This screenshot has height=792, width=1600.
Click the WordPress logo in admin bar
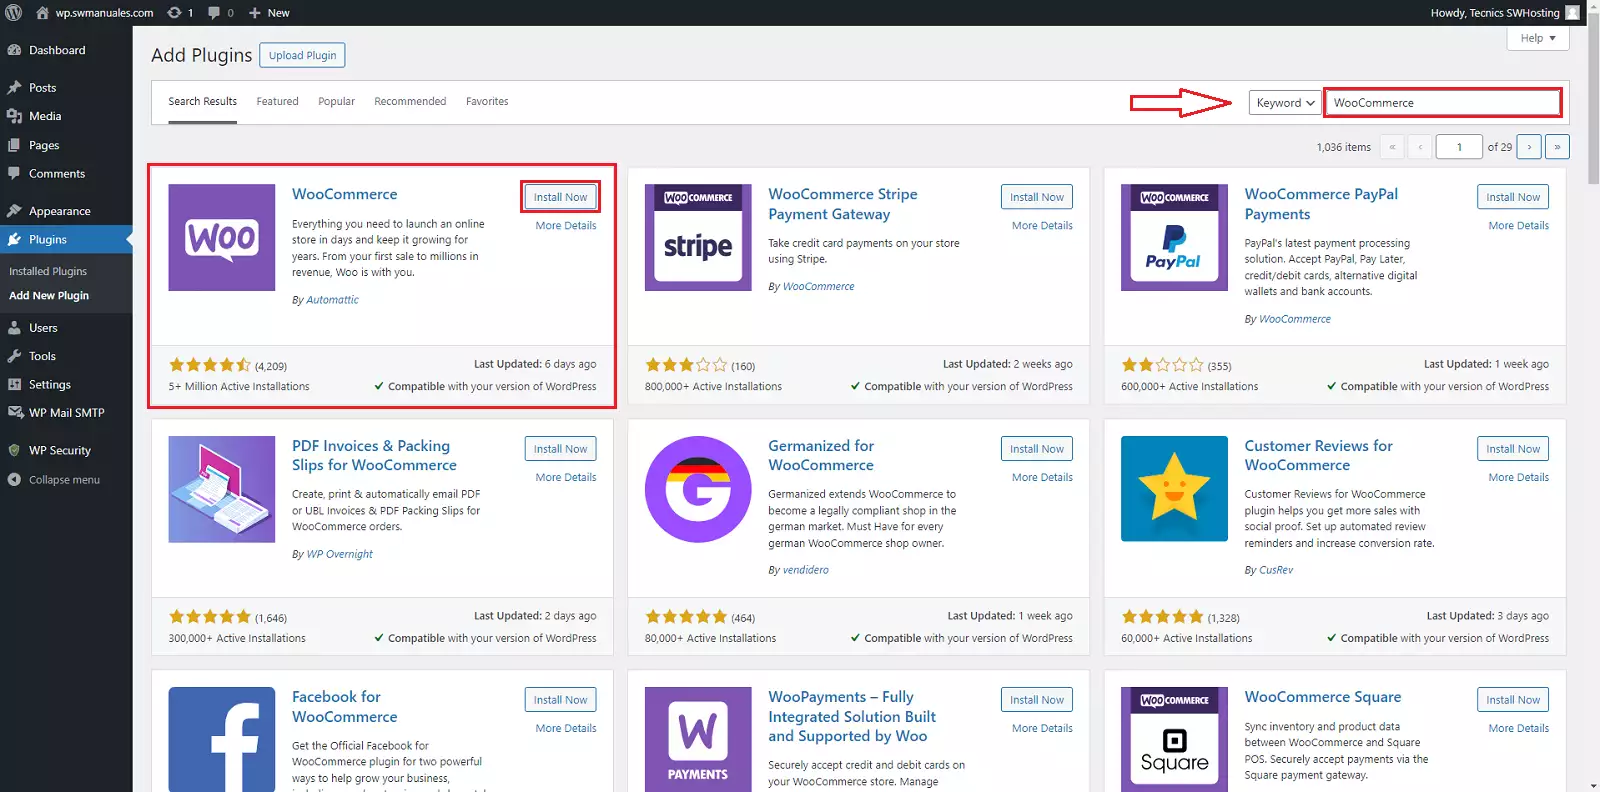point(14,13)
